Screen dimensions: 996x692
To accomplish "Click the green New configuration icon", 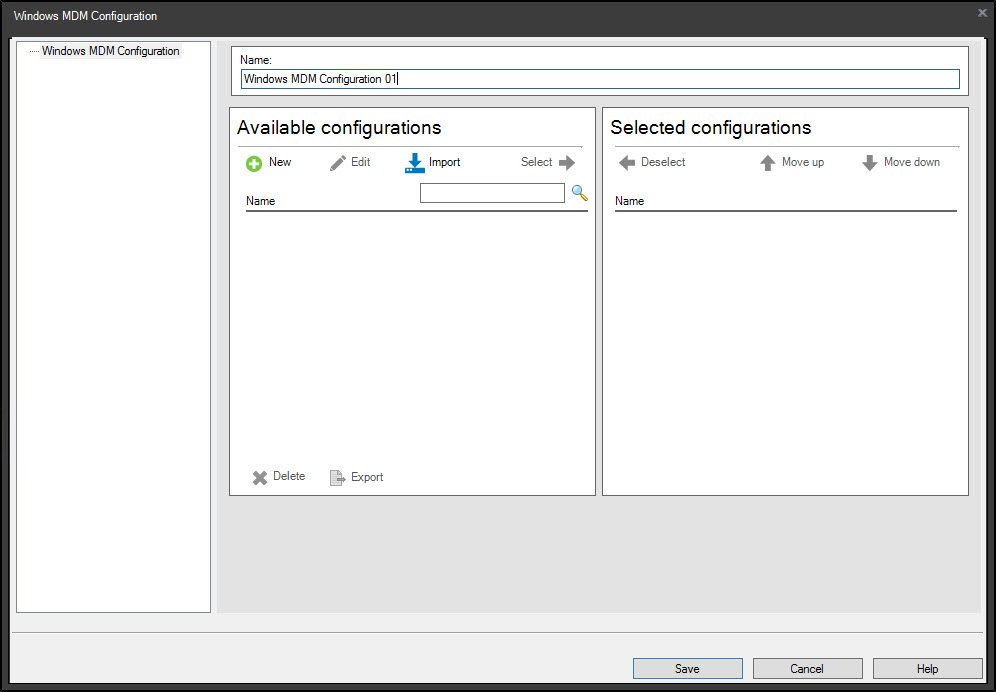I will point(254,163).
